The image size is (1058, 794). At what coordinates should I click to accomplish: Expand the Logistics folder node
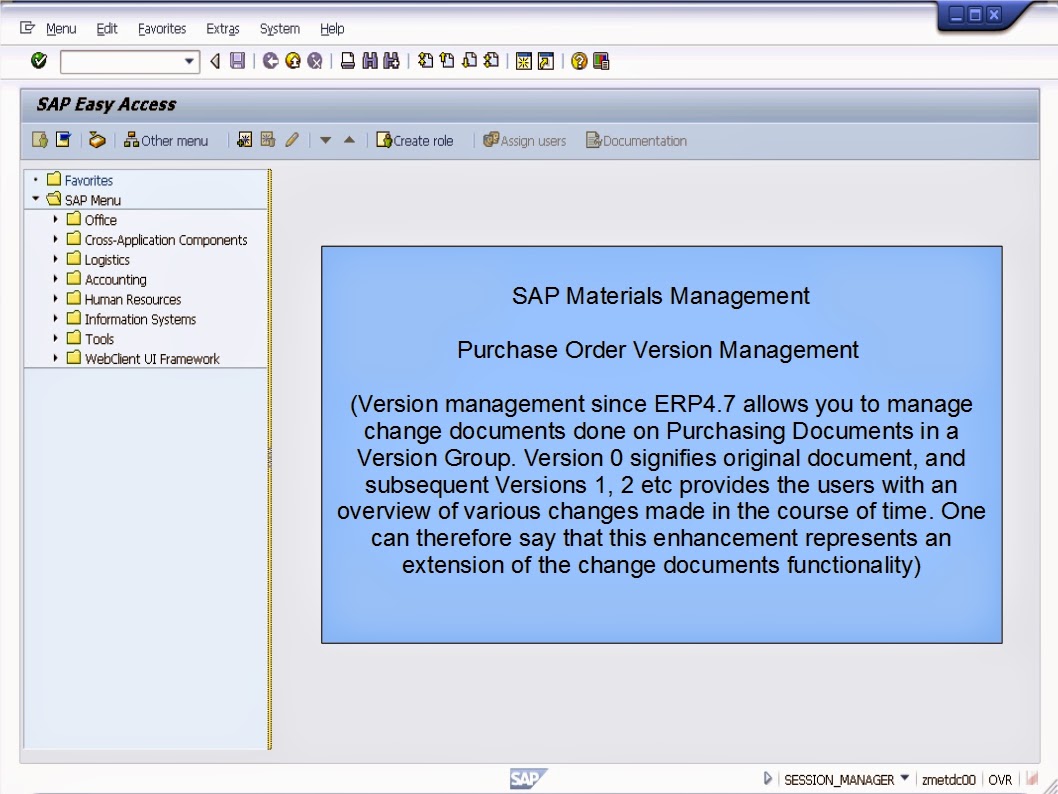click(x=55, y=258)
